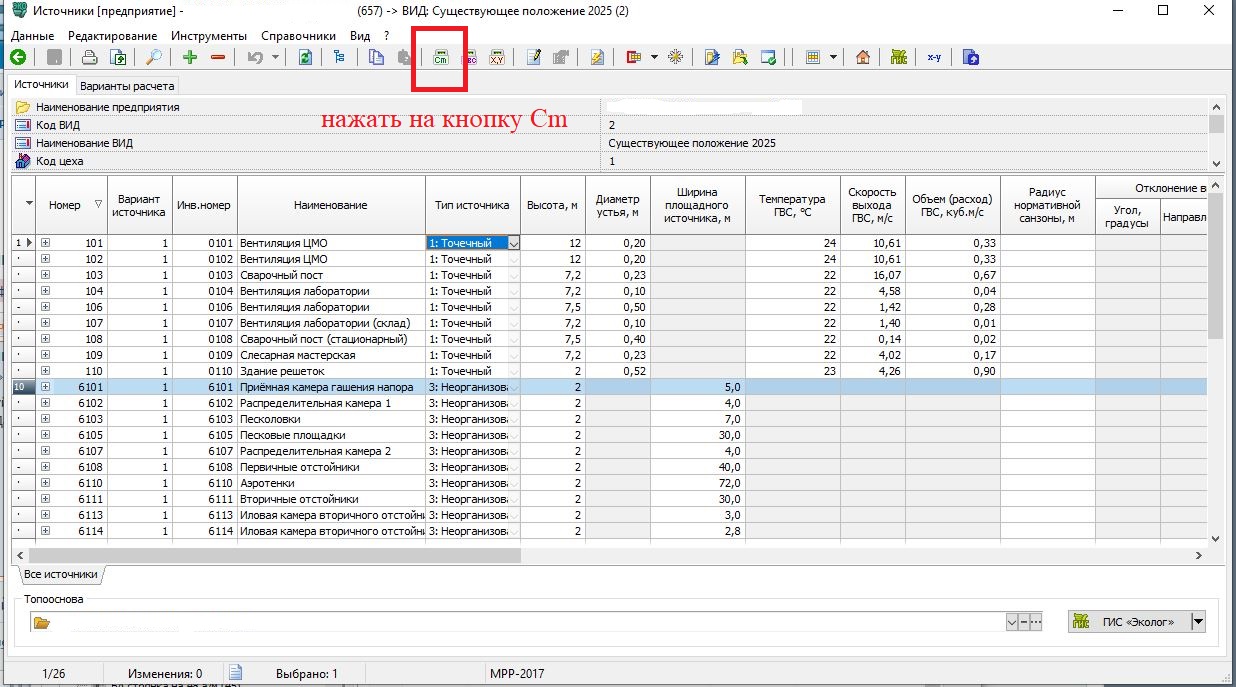Switch to Варианты расчета tab
Screen dimensions: 1236x687
pos(127,86)
